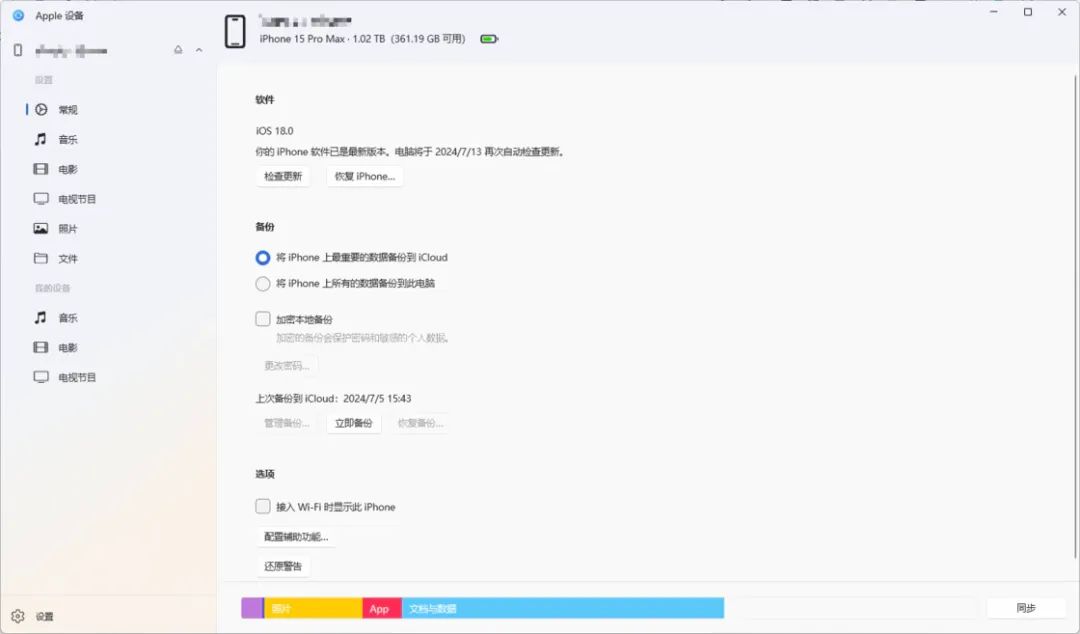Click the 电视节目 monitor icon under 我的设备
Viewport: 1080px width, 634px height.
point(41,377)
